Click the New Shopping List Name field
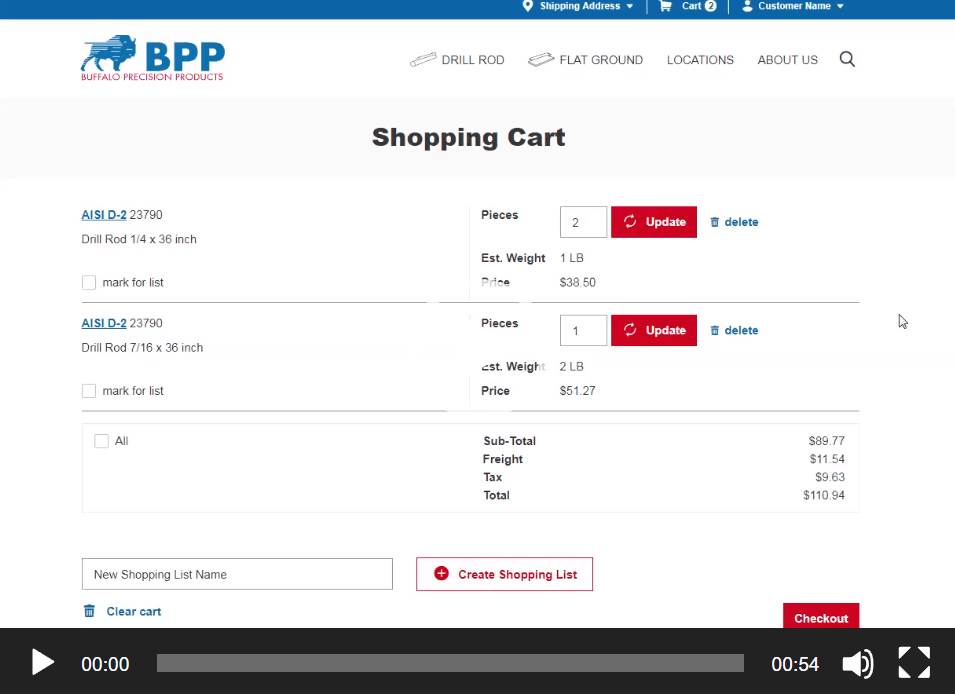 [237, 574]
